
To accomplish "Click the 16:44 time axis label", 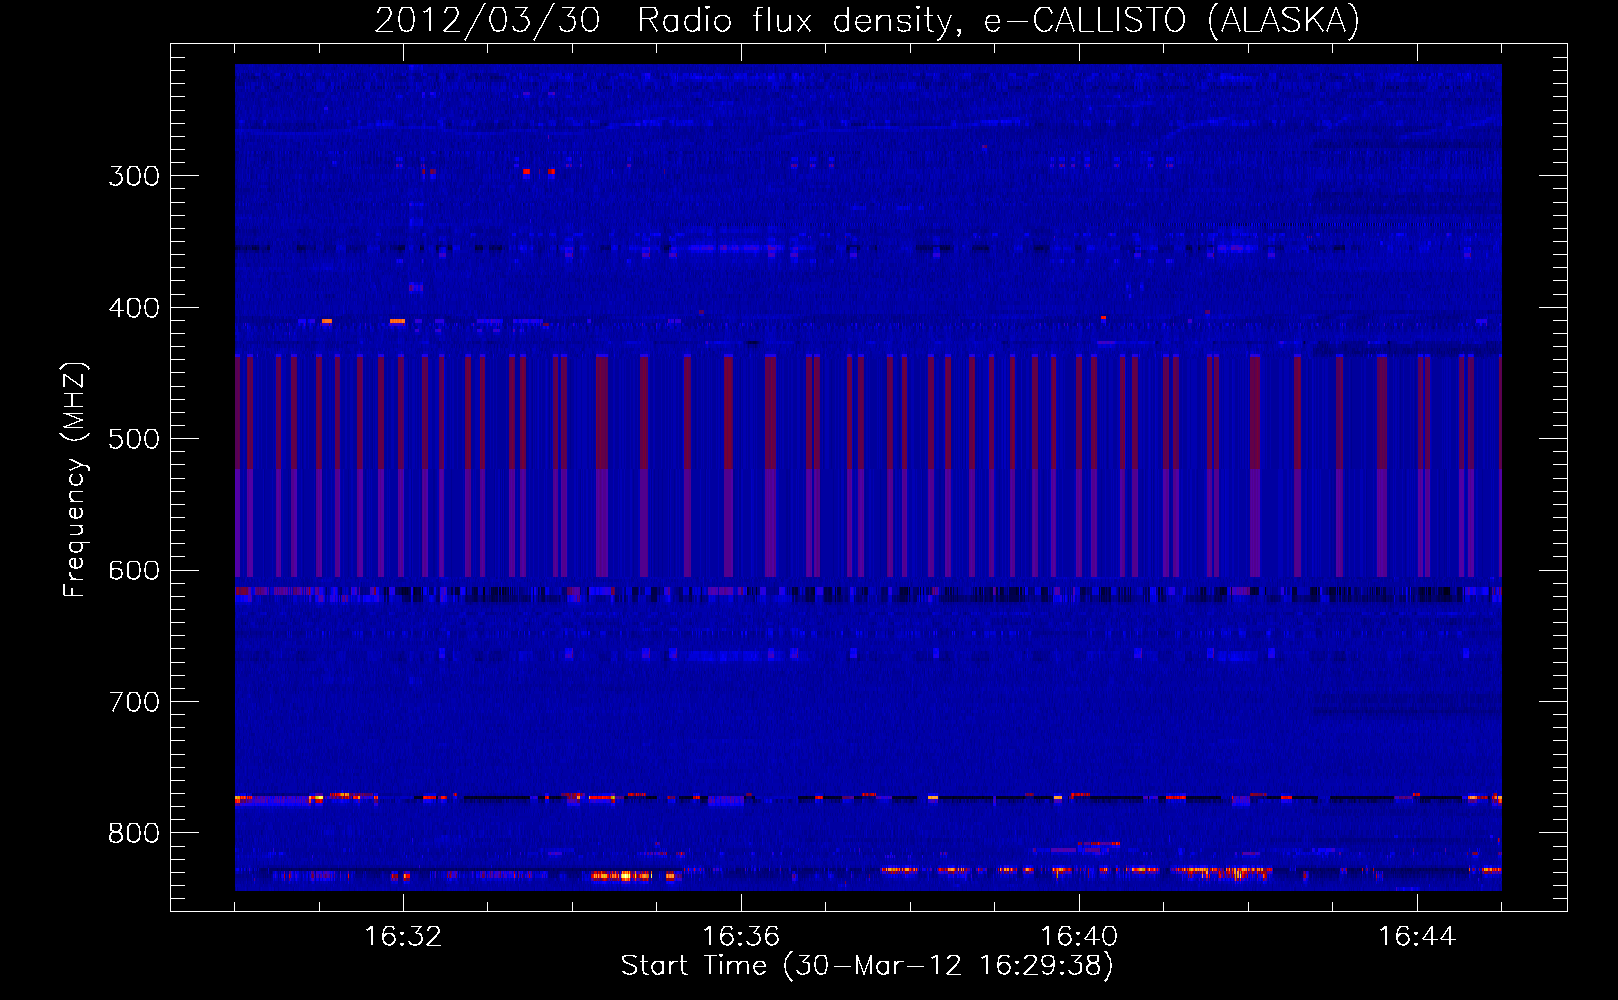I will tap(1417, 936).
